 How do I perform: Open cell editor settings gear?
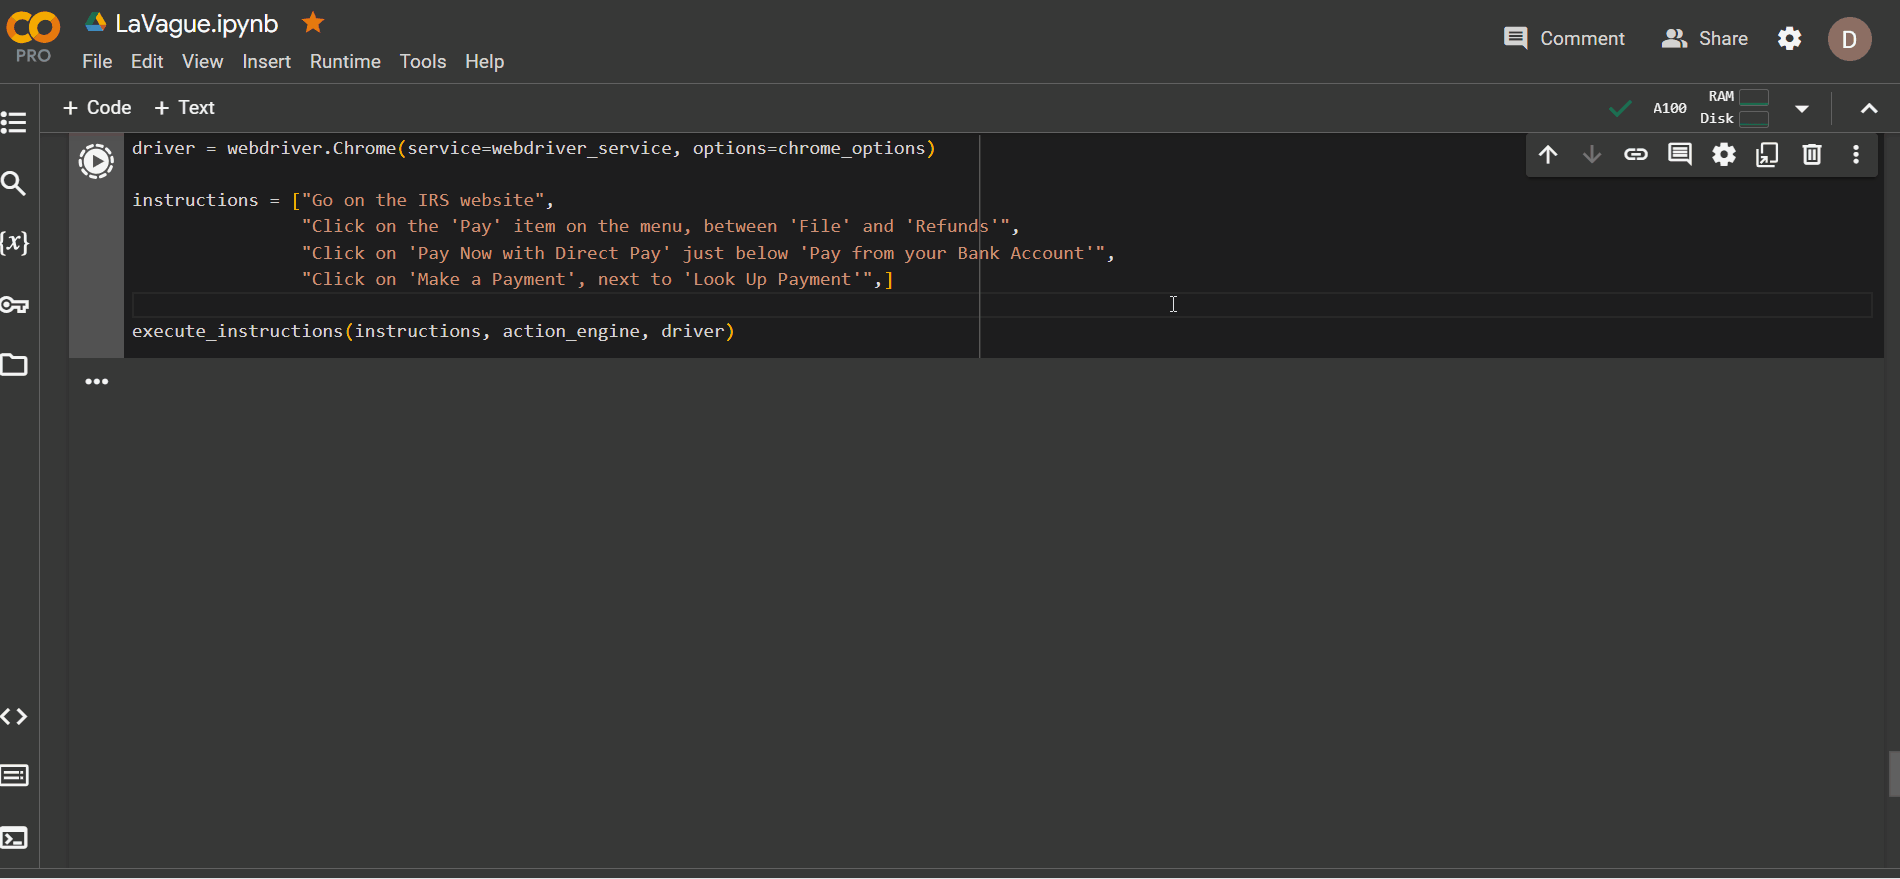tap(1724, 154)
